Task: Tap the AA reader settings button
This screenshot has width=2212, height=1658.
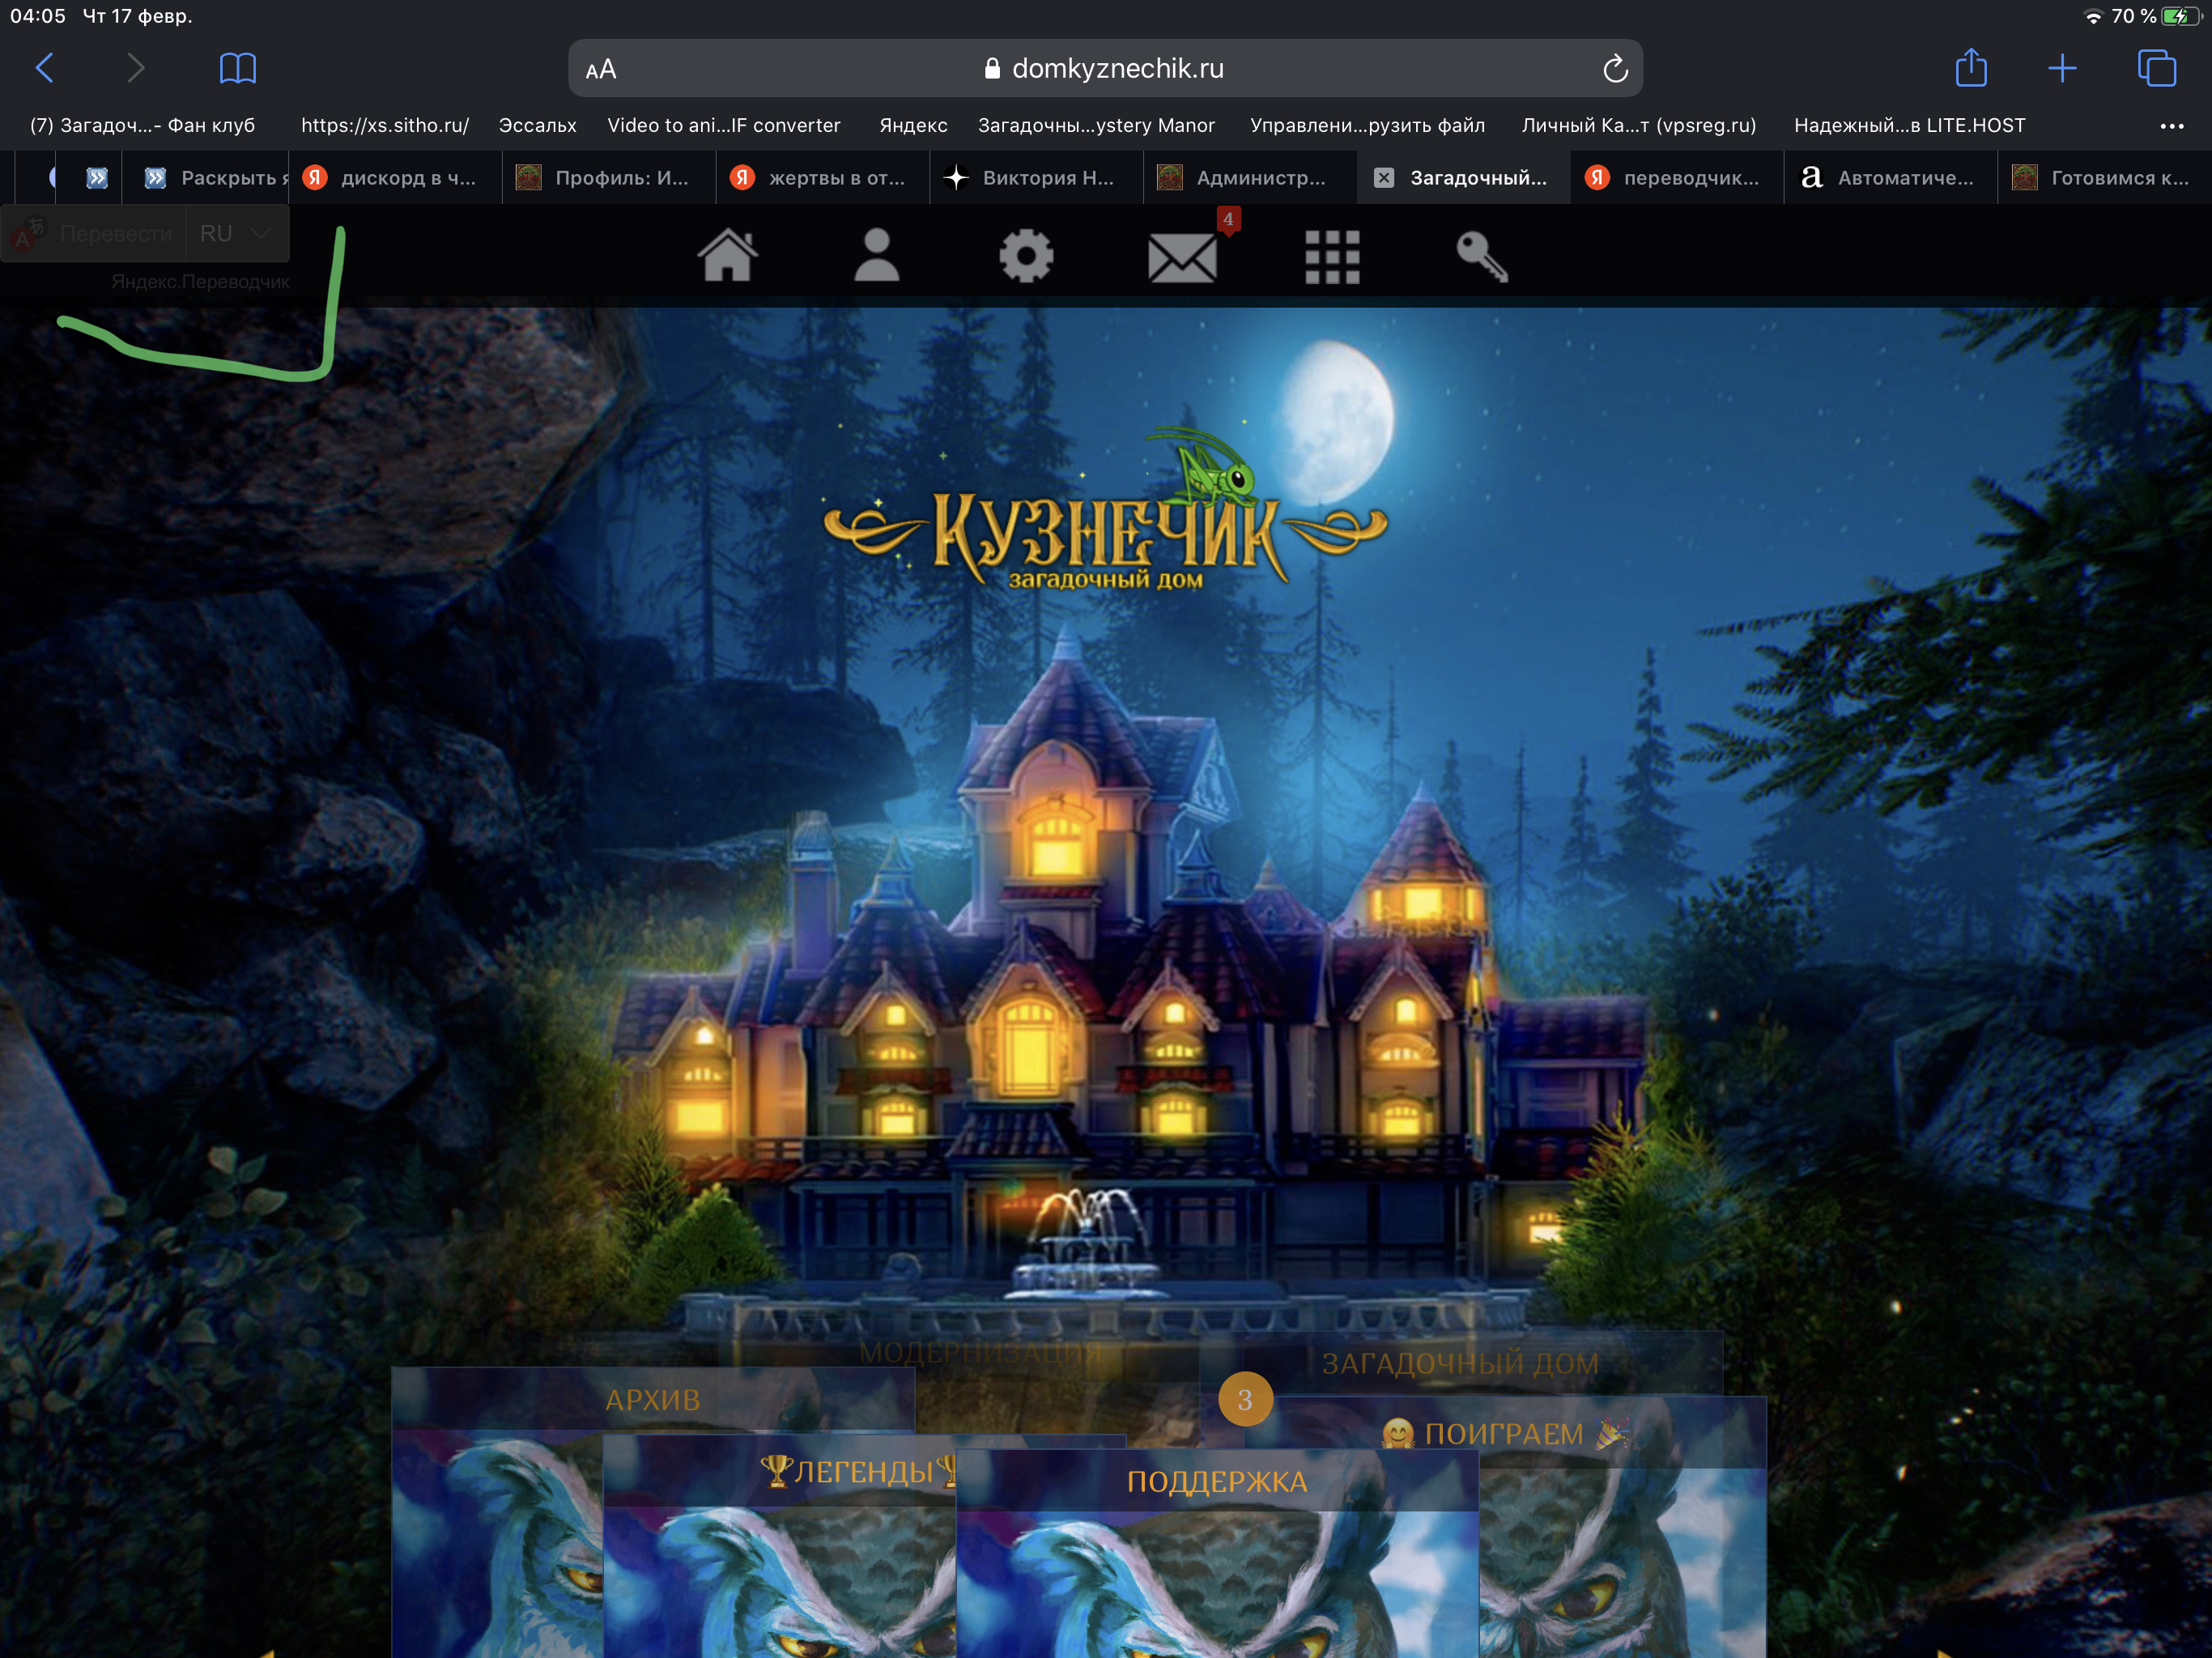Action: click(x=601, y=69)
